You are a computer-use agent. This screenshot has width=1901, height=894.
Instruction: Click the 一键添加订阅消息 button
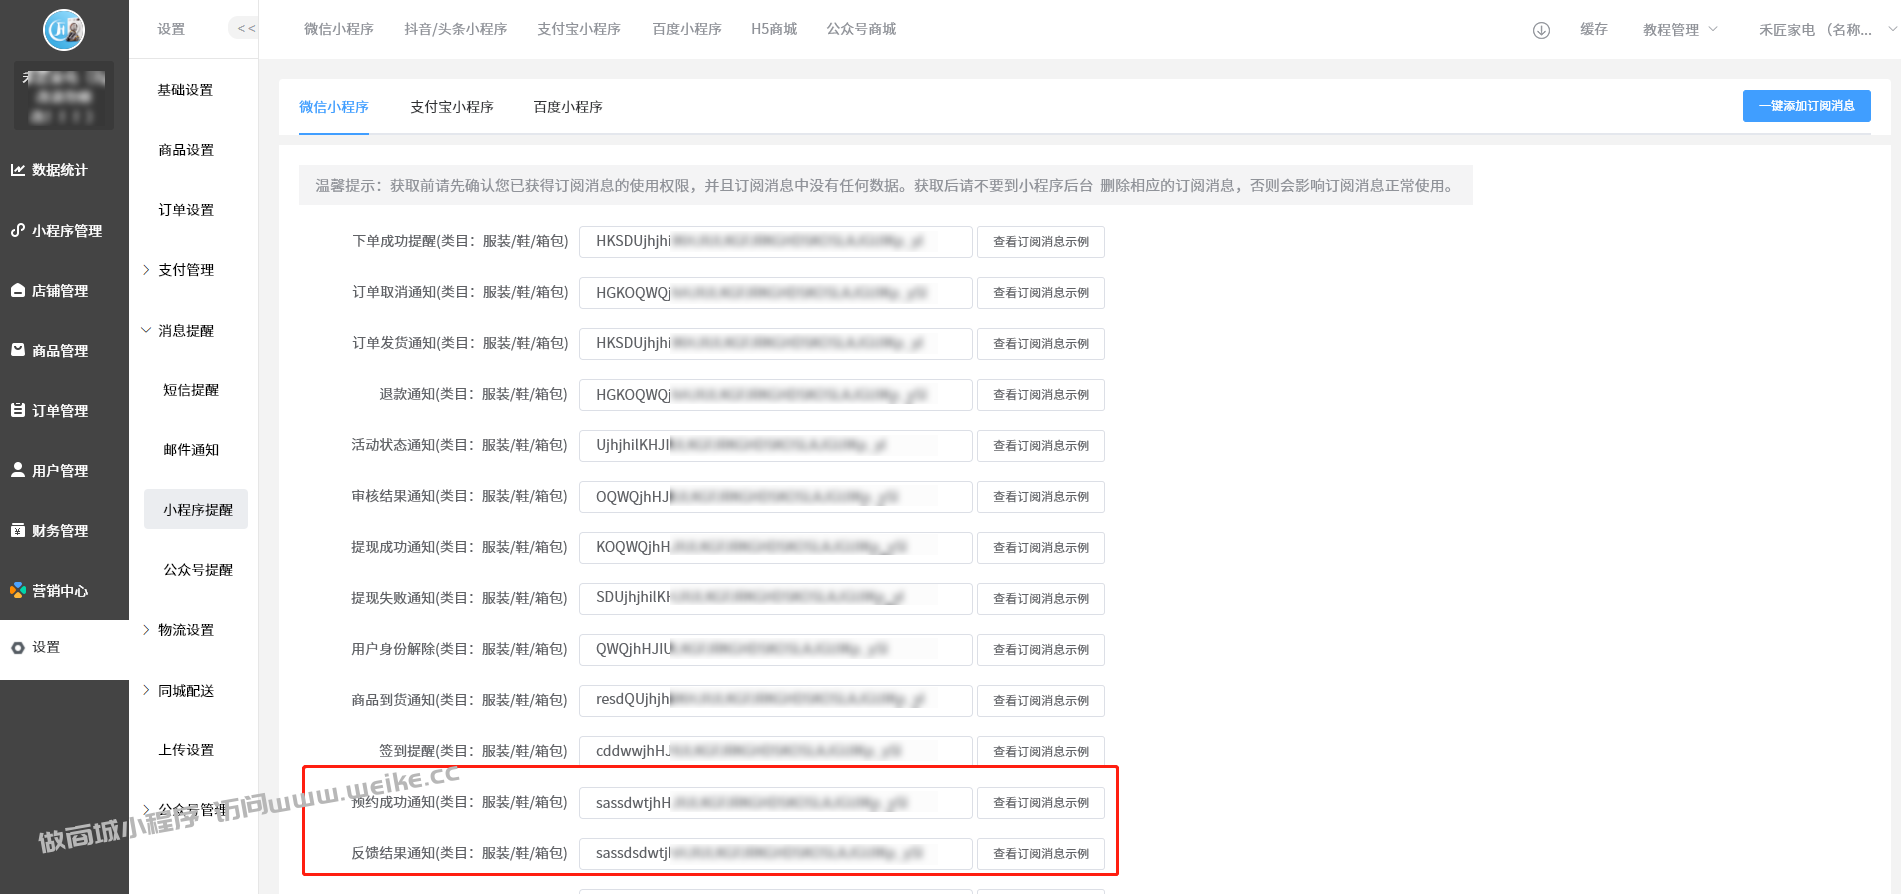(x=1806, y=106)
